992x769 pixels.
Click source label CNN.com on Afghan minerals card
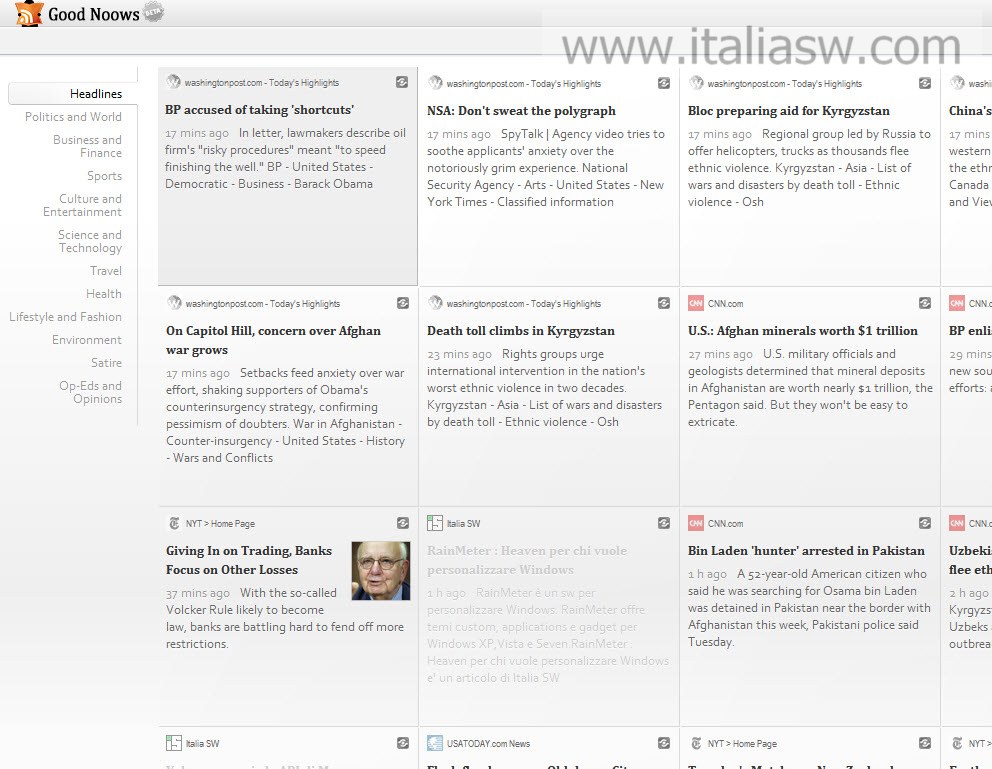pos(726,304)
